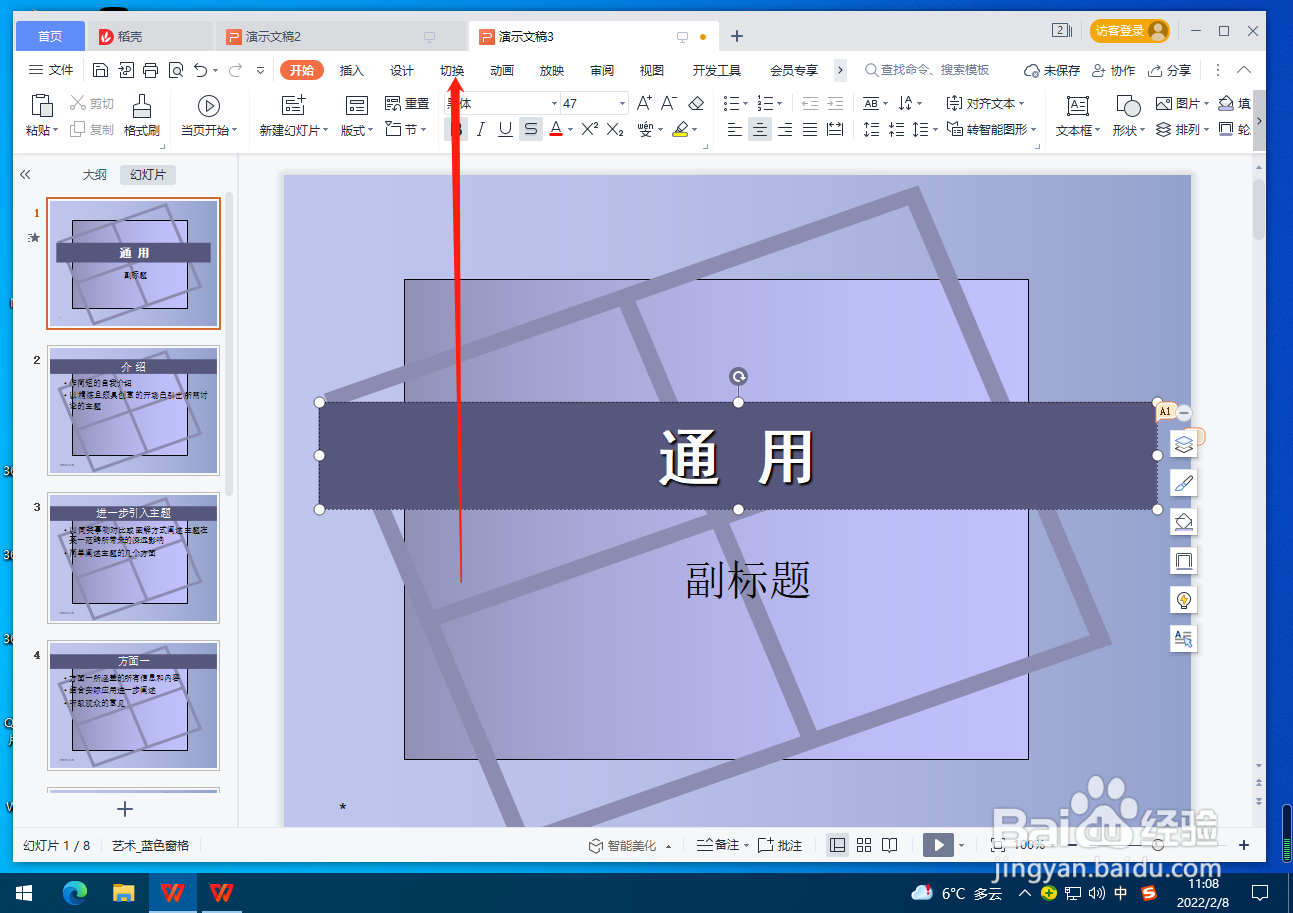Decrease font size with A- icon
1293x913 pixels.
tap(669, 103)
